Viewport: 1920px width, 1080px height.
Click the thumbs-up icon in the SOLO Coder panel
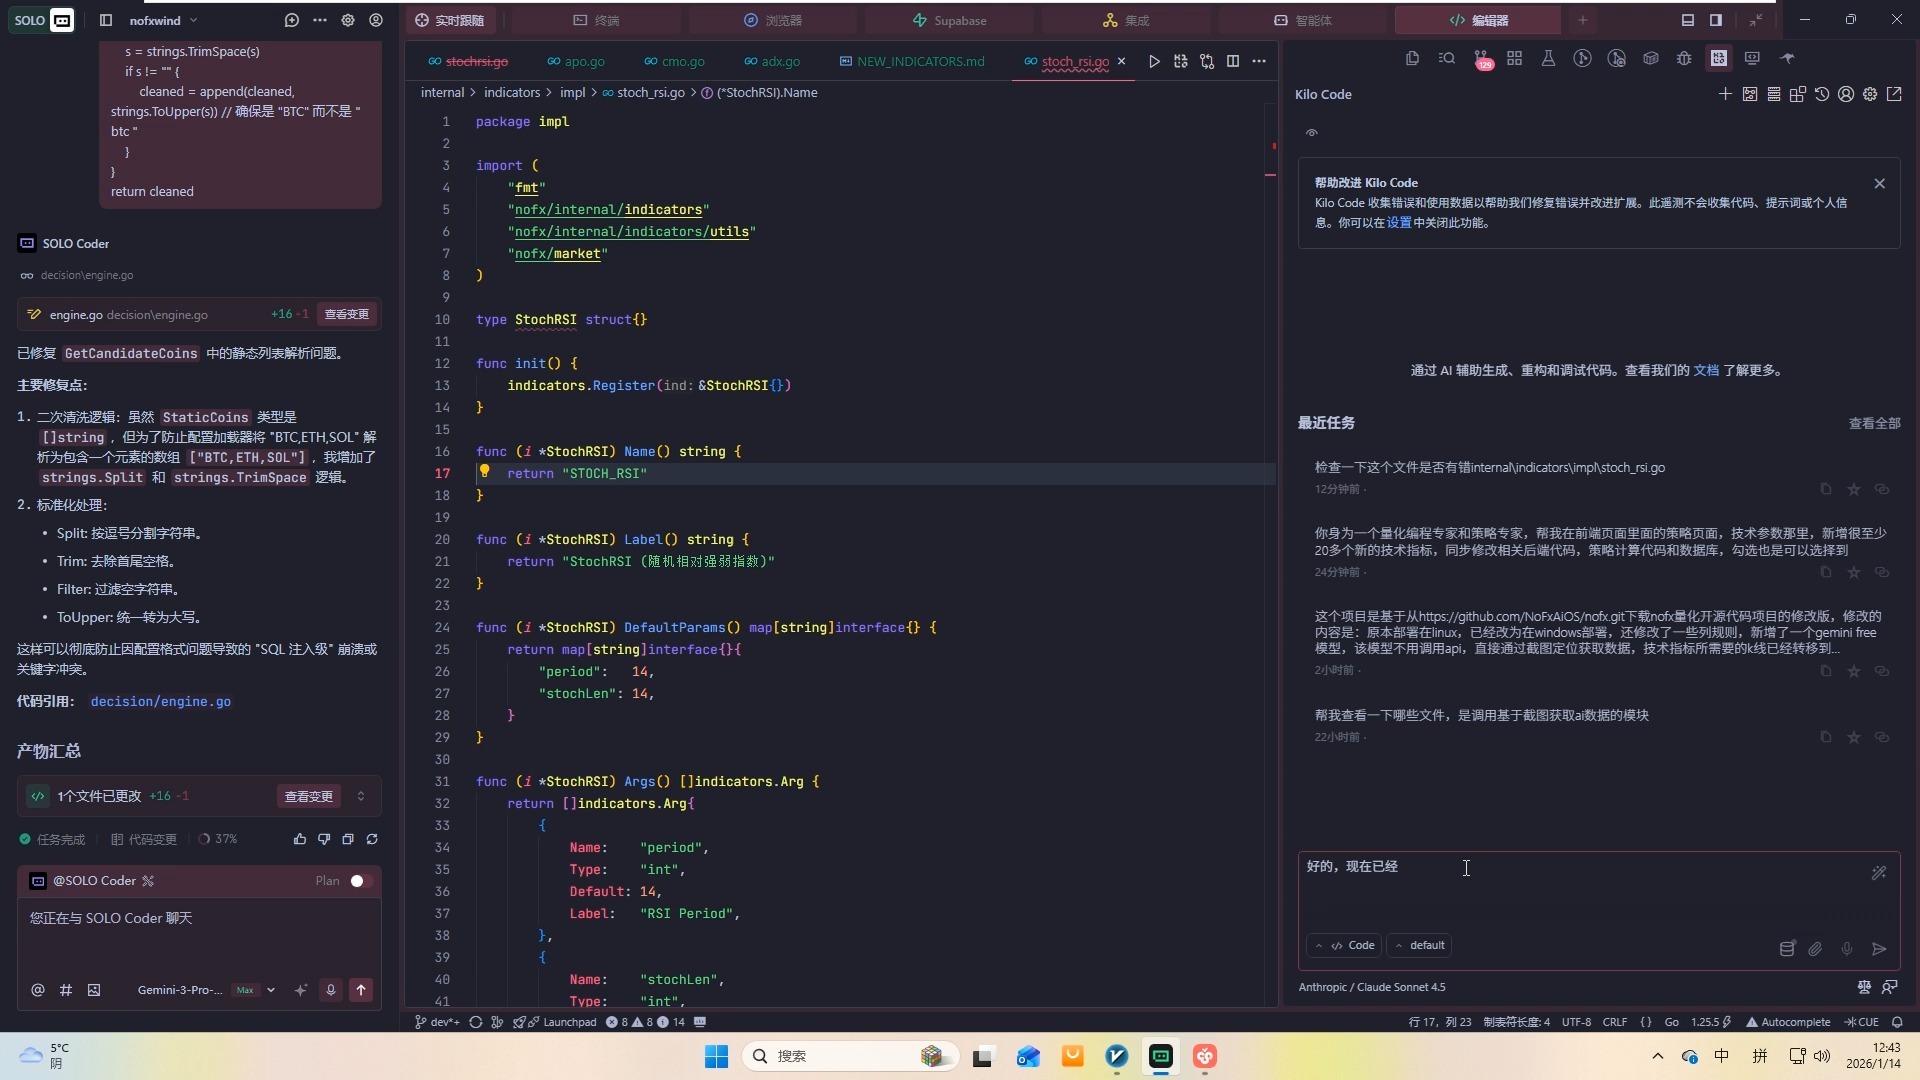(300, 839)
